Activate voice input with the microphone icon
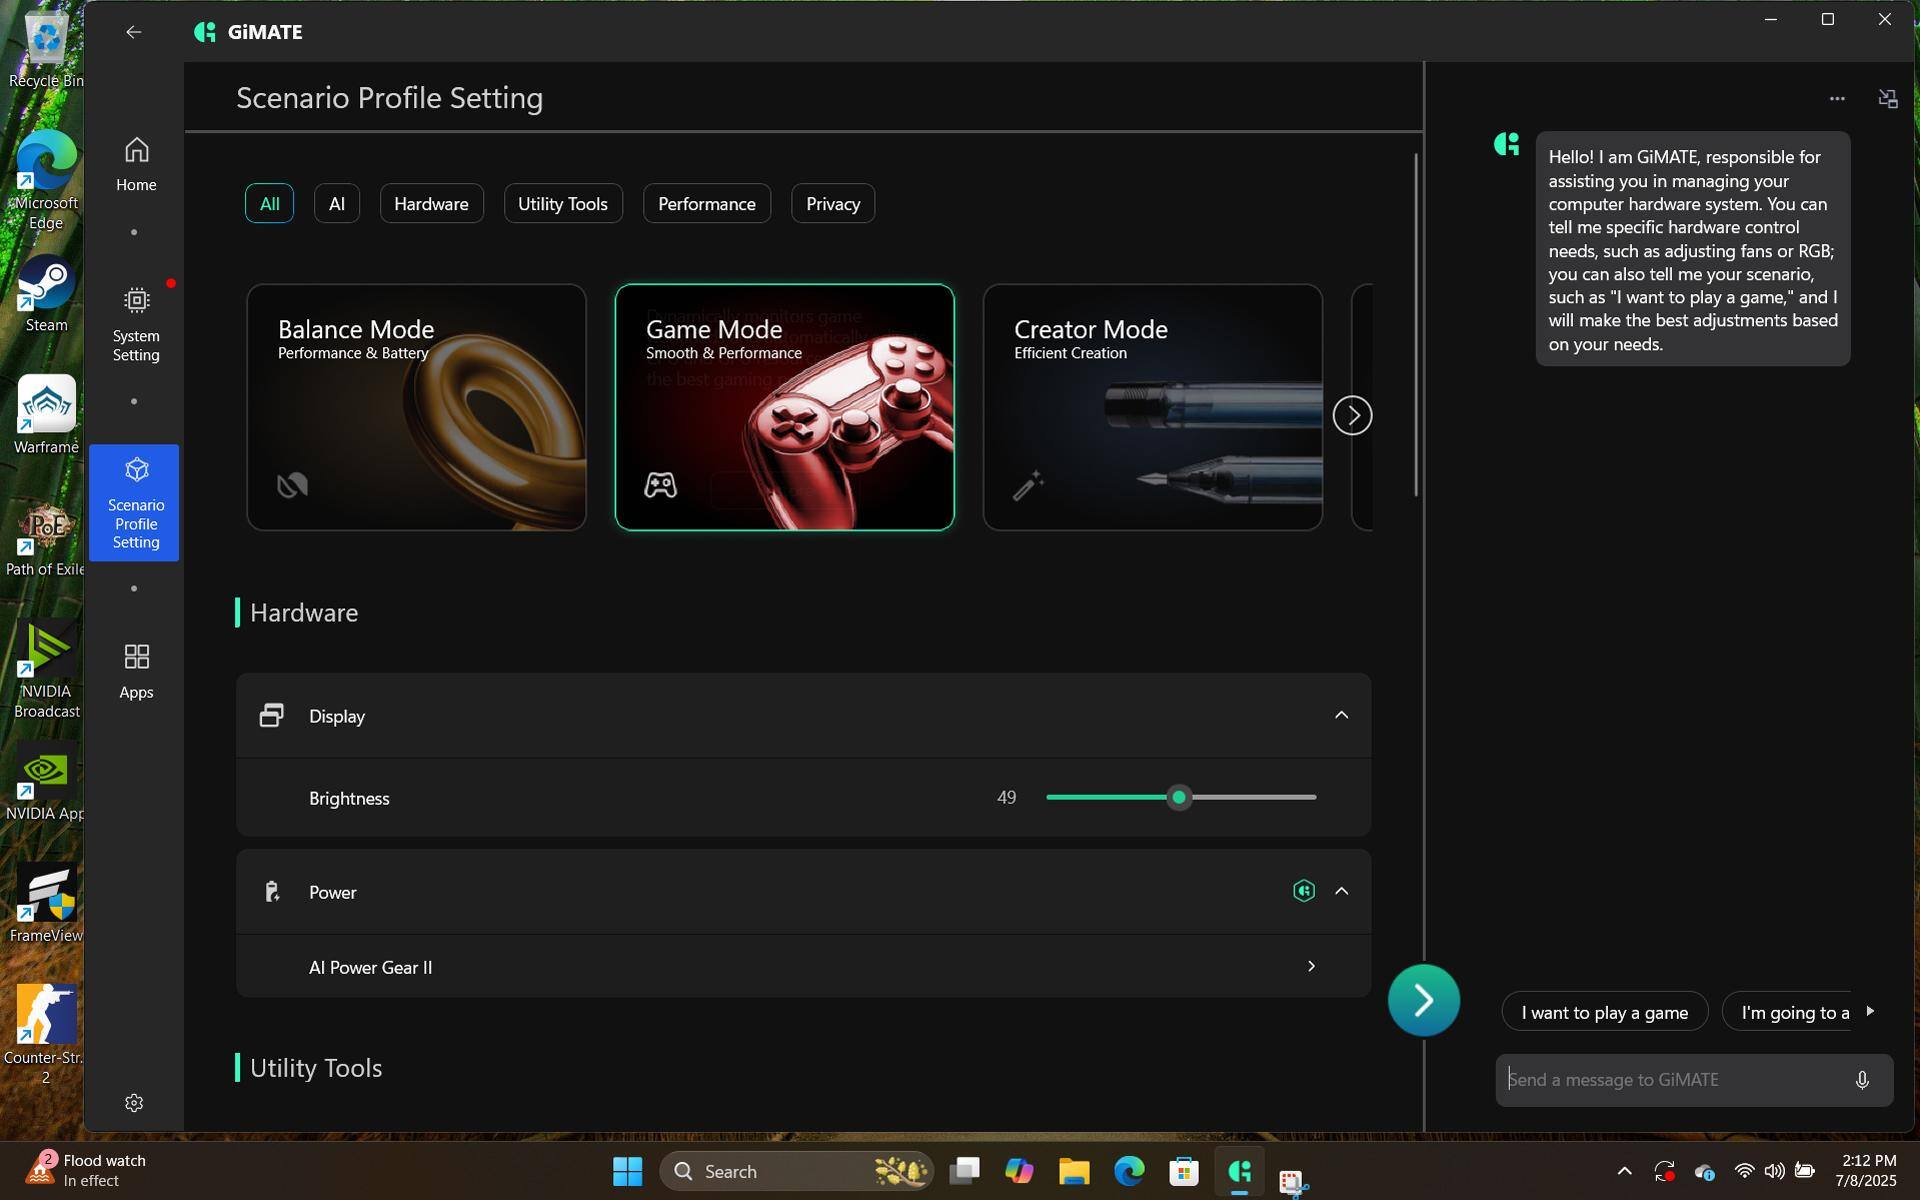 [1861, 1079]
